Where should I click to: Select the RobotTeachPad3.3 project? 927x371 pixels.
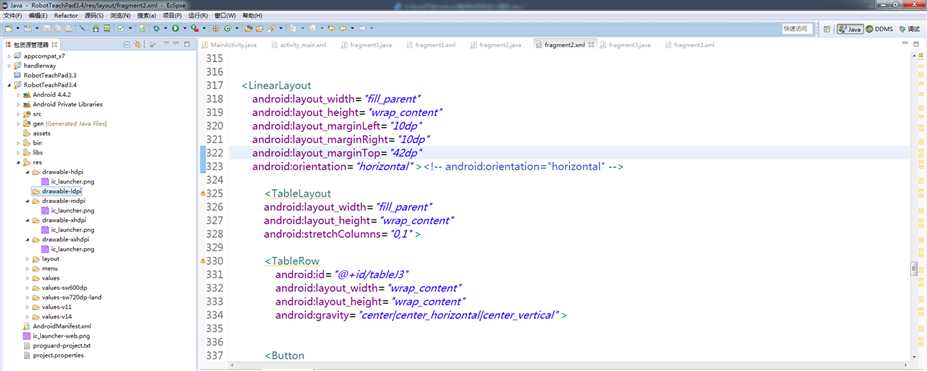pos(49,76)
